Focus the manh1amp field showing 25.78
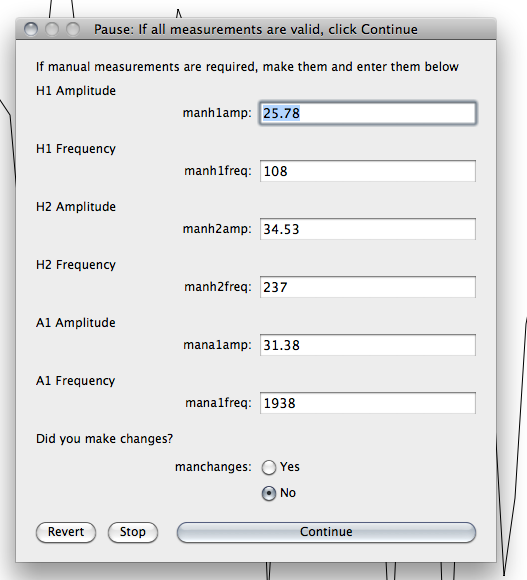Viewport: 527px width, 580px height. tap(368, 113)
